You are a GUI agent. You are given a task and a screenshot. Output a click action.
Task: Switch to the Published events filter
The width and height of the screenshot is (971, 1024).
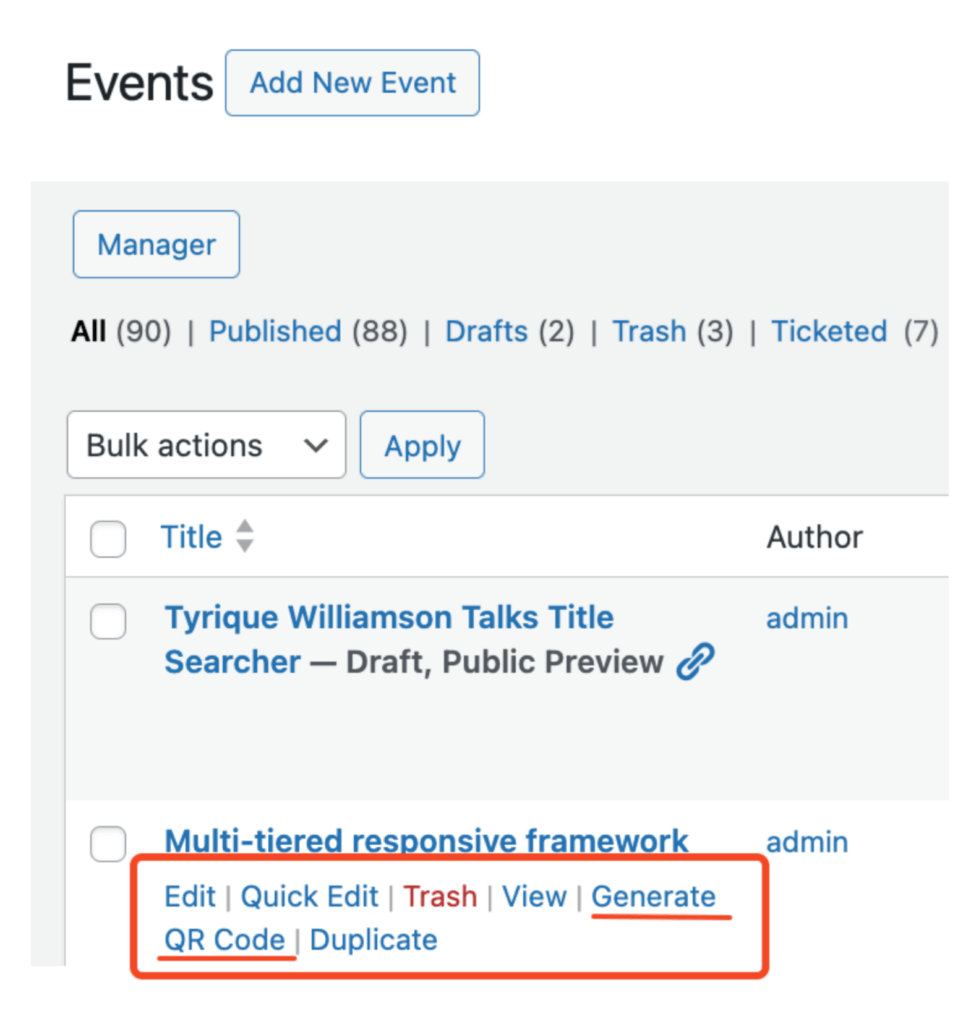pos(275,331)
